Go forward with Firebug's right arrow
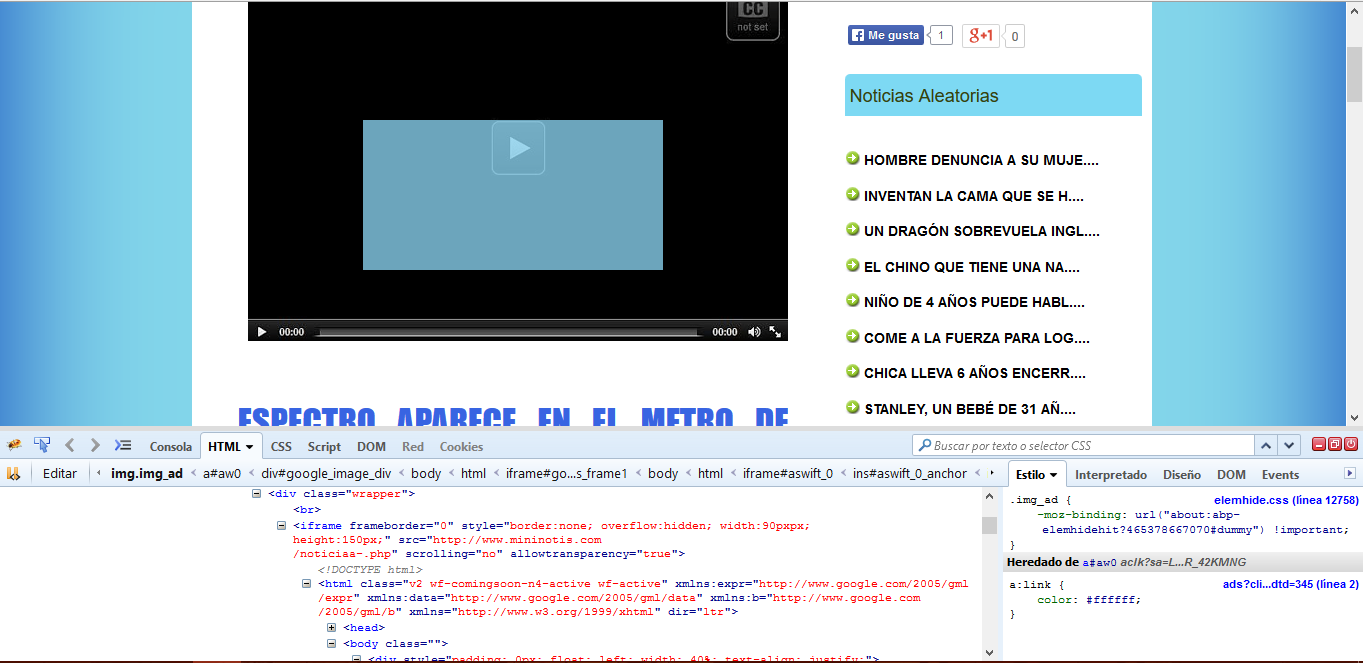 tap(95, 445)
